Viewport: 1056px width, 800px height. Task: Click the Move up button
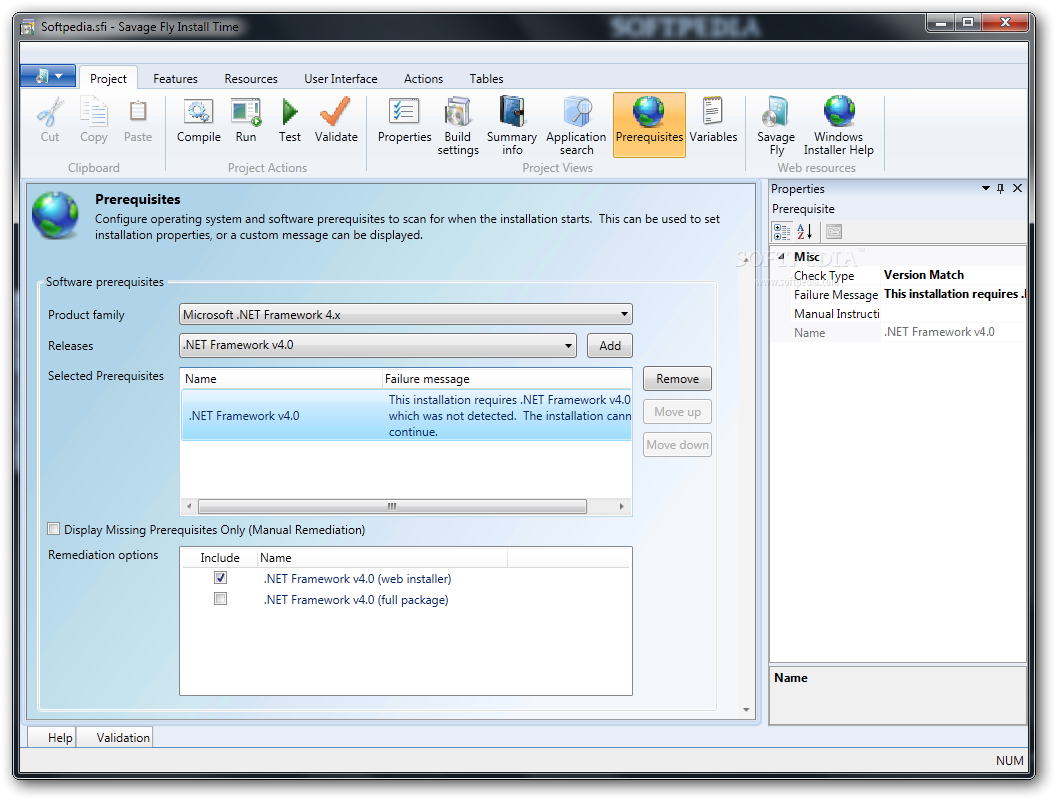point(678,411)
